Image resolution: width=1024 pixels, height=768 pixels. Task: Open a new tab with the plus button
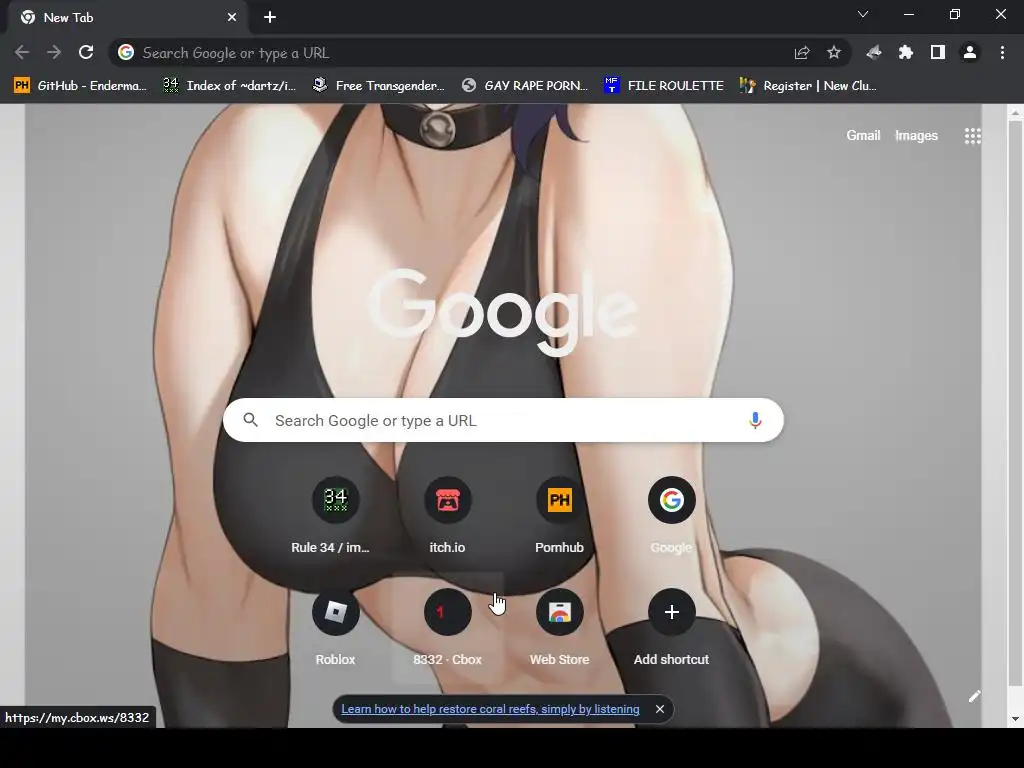pyautogui.click(x=270, y=18)
